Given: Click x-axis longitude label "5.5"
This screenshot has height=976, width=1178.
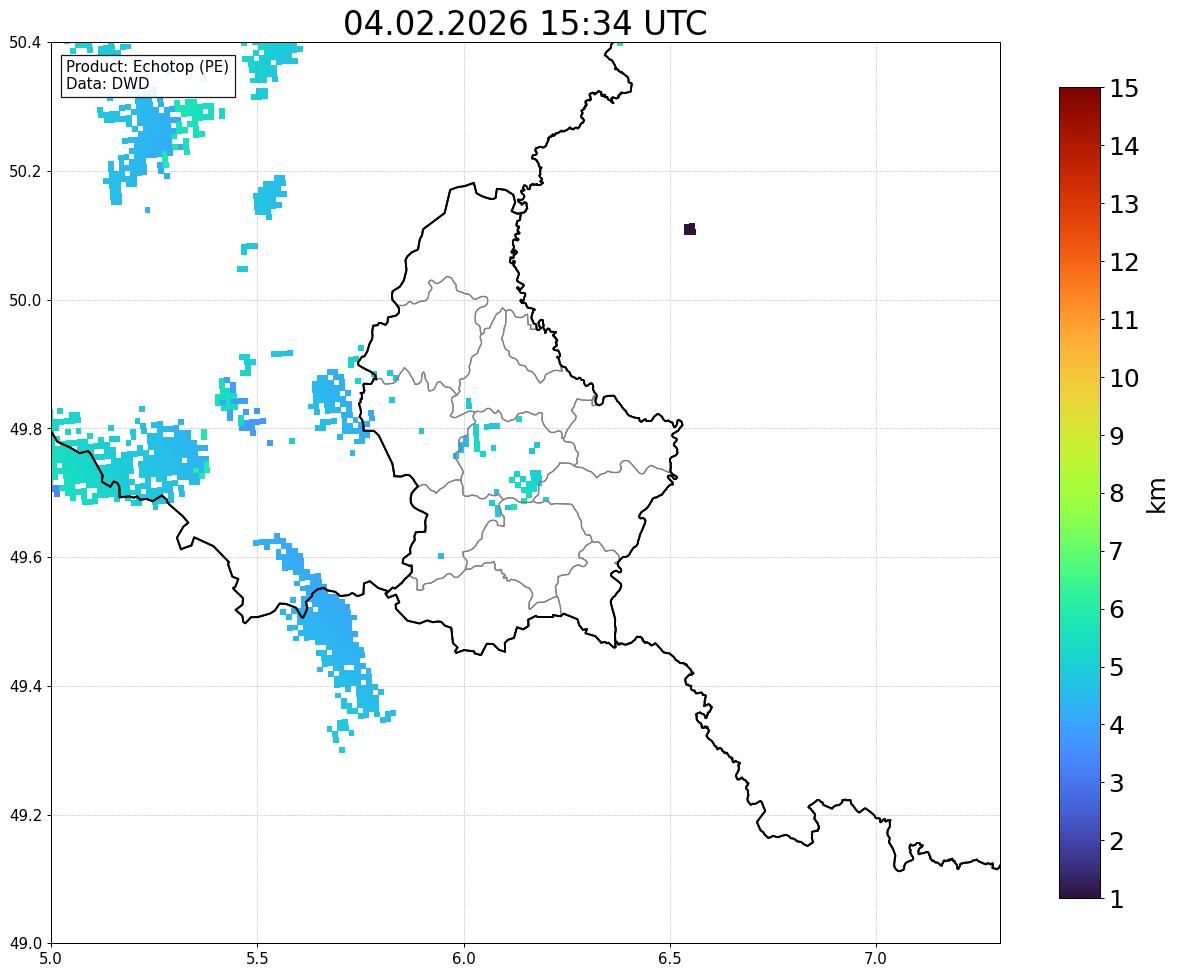Looking at the screenshot, I should coord(258,959).
